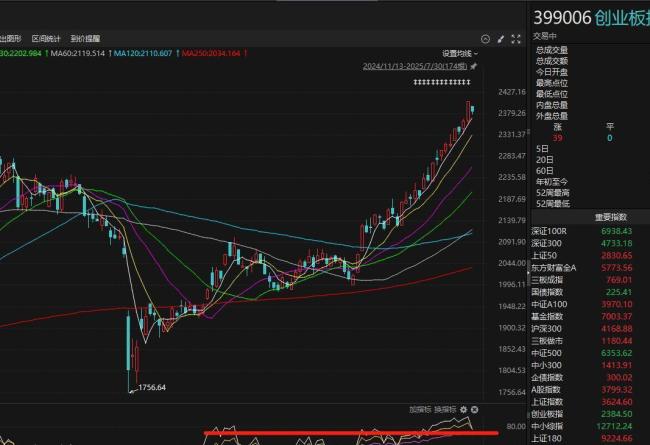Open the 创业板指 2384.50 index row
The image size is (650, 445).
[590, 414]
